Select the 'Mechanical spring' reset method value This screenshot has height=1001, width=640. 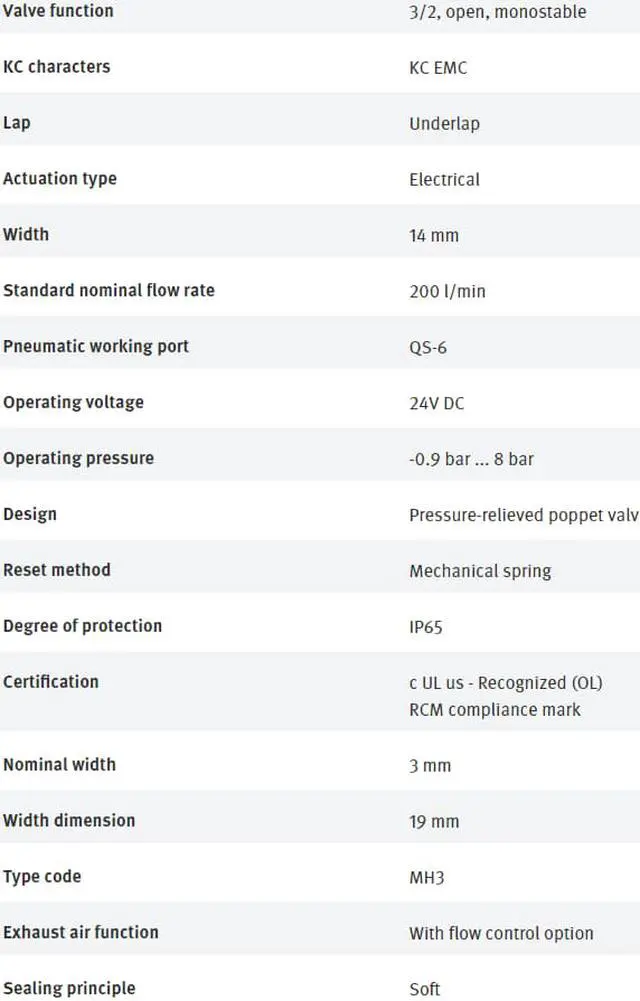pos(480,571)
